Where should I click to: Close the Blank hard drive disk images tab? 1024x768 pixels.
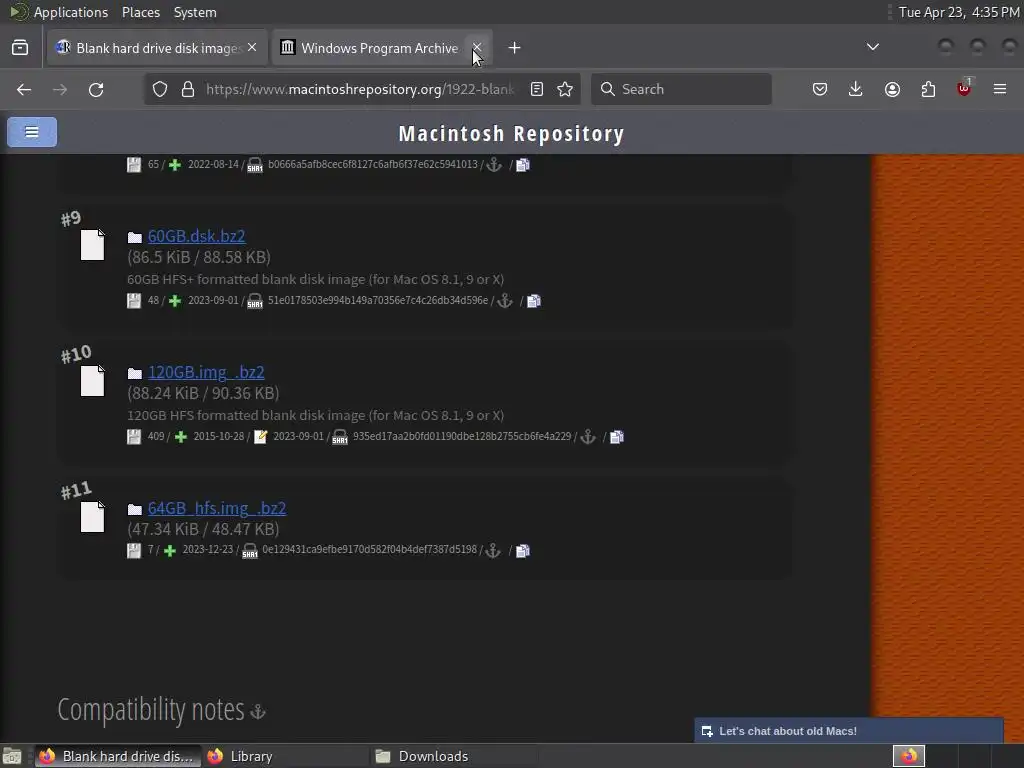(x=252, y=48)
